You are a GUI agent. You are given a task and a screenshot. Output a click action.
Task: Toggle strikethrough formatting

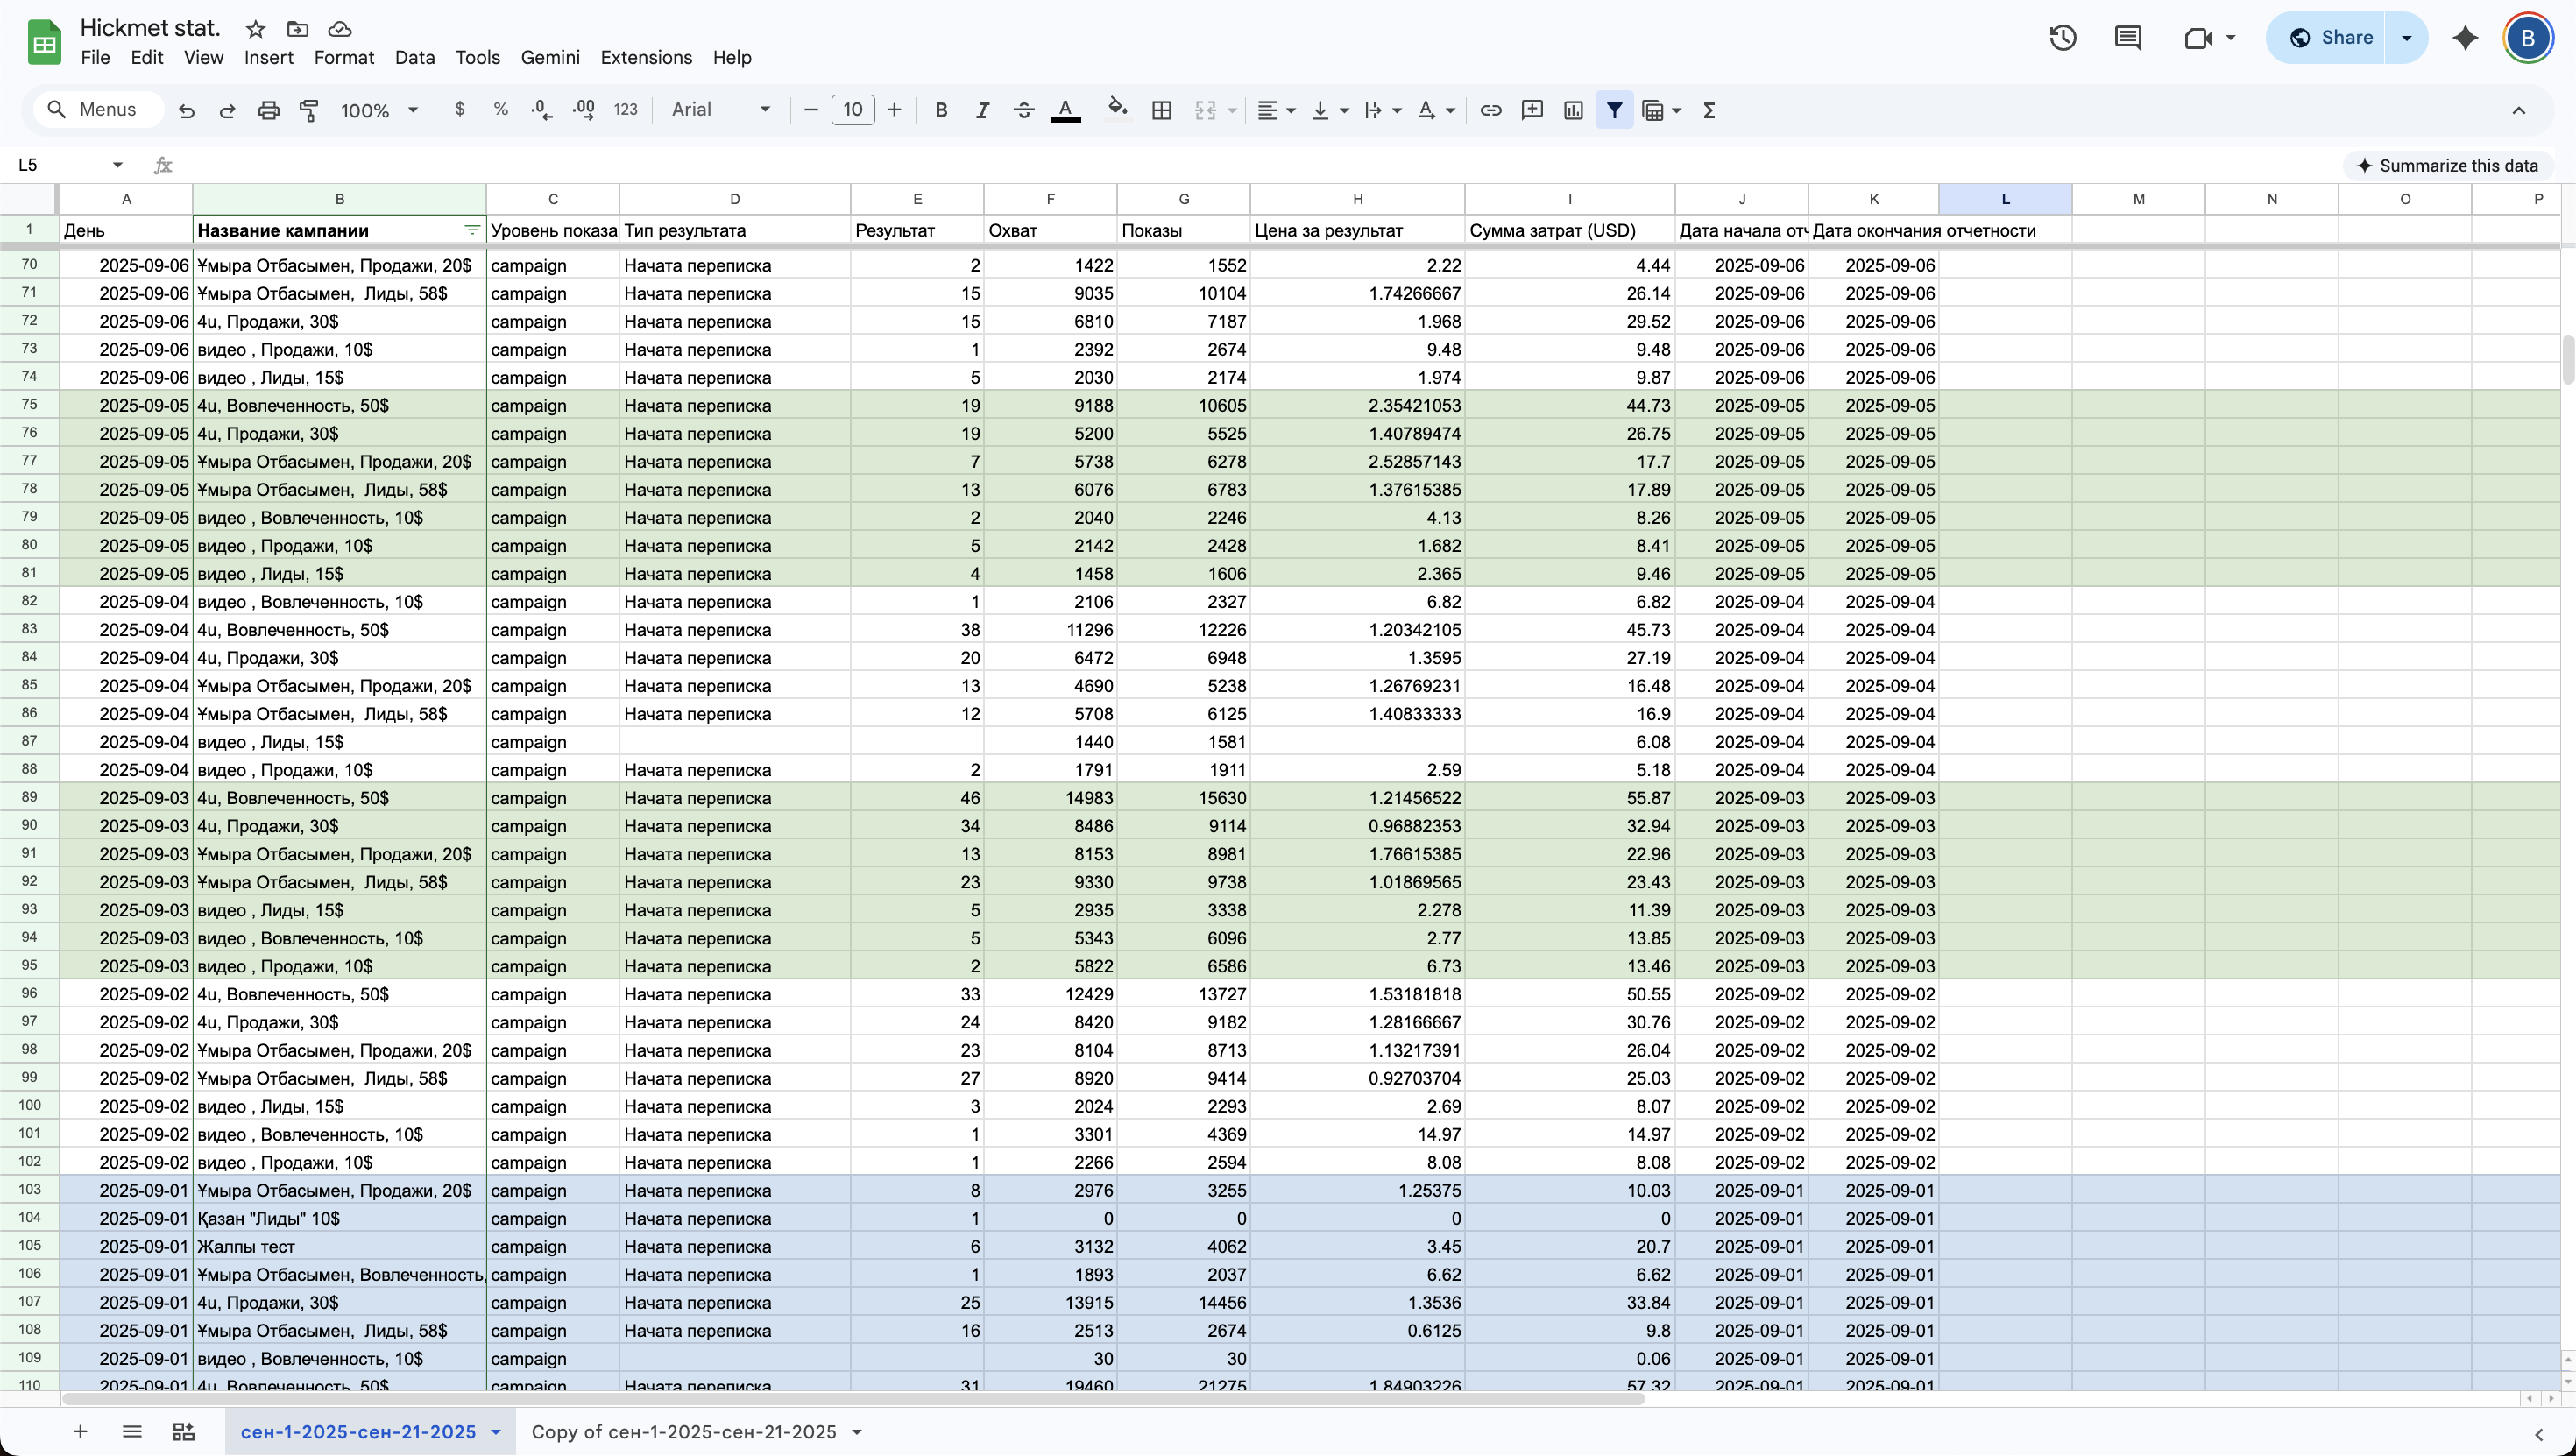tap(1023, 110)
